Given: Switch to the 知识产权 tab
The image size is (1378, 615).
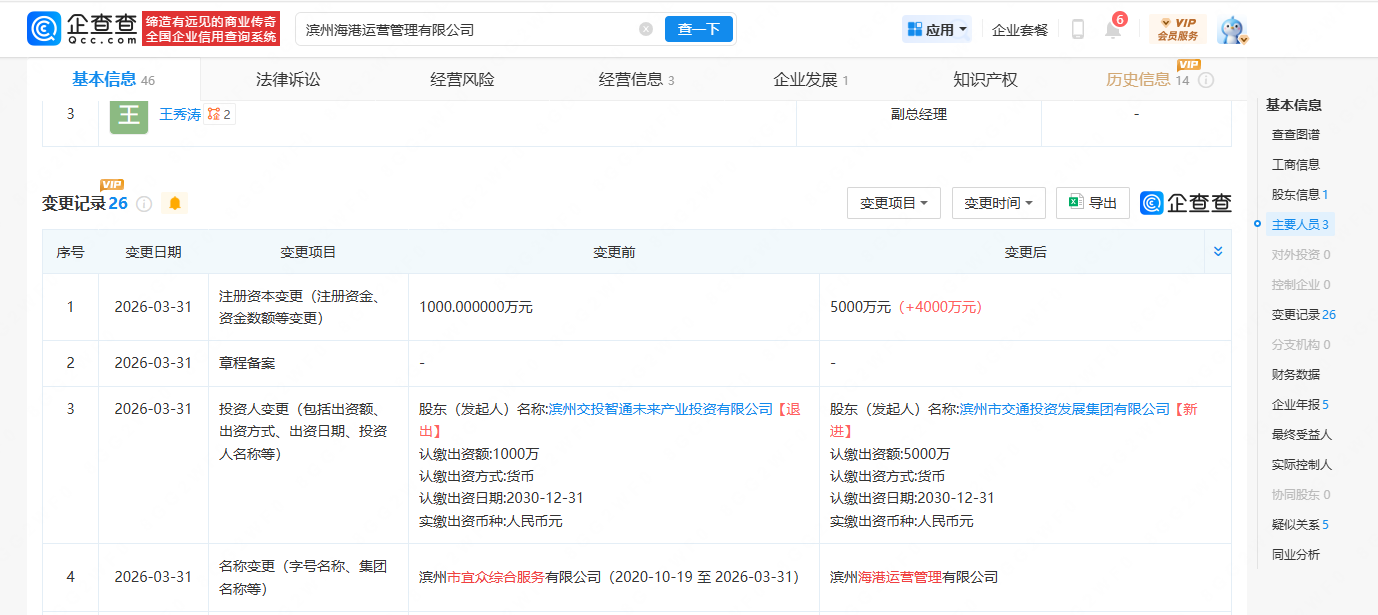Looking at the screenshot, I should (985, 80).
